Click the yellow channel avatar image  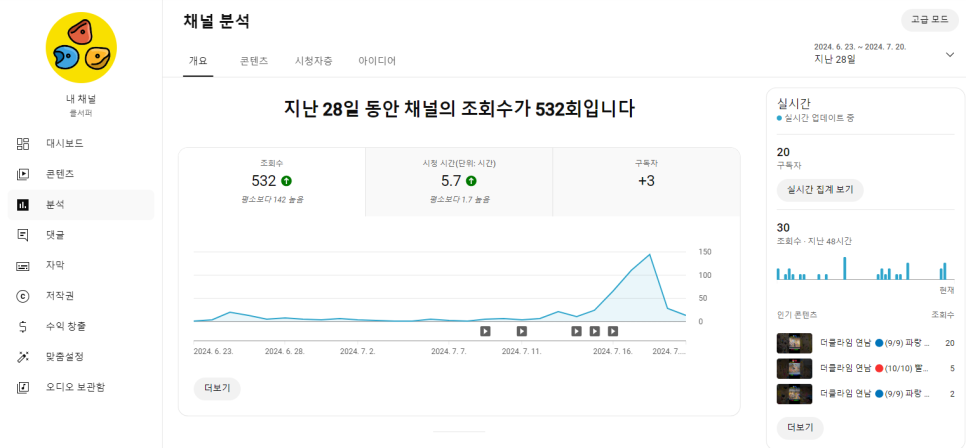click(x=81, y=47)
